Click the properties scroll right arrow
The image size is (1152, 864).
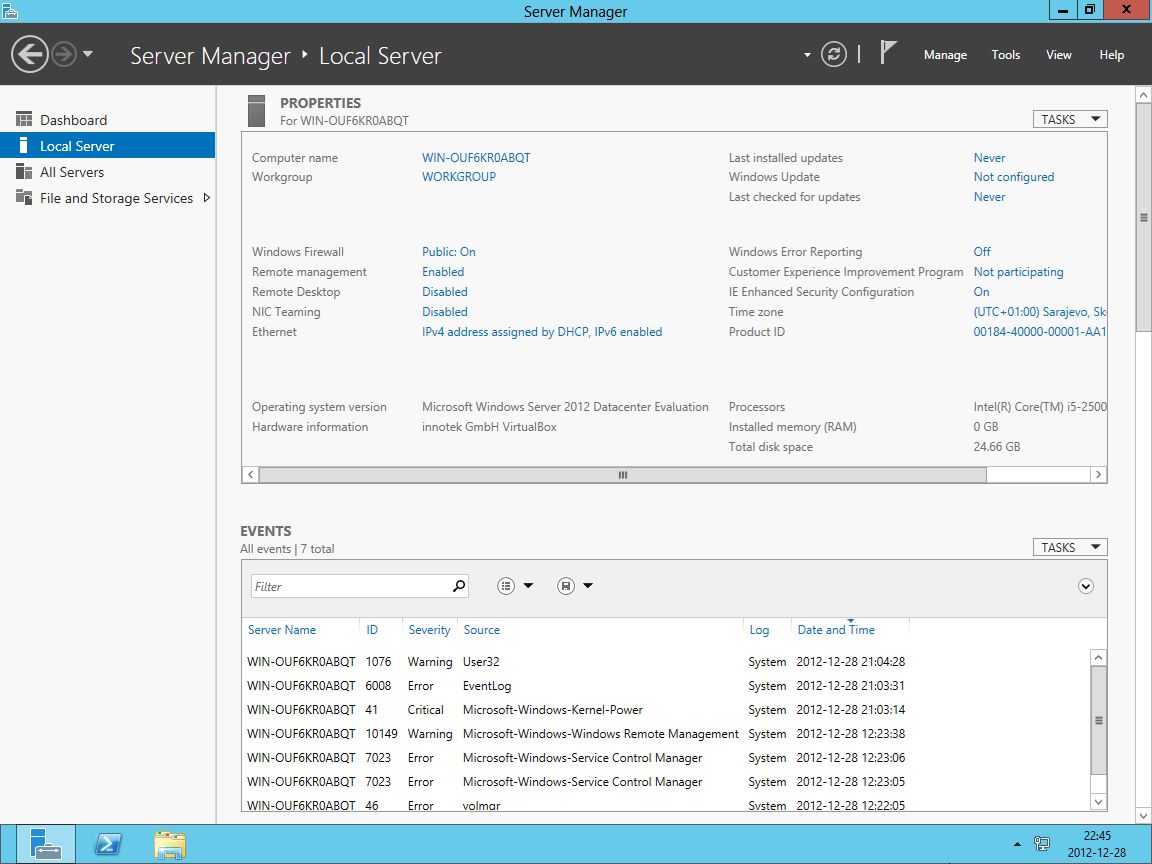(1098, 475)
